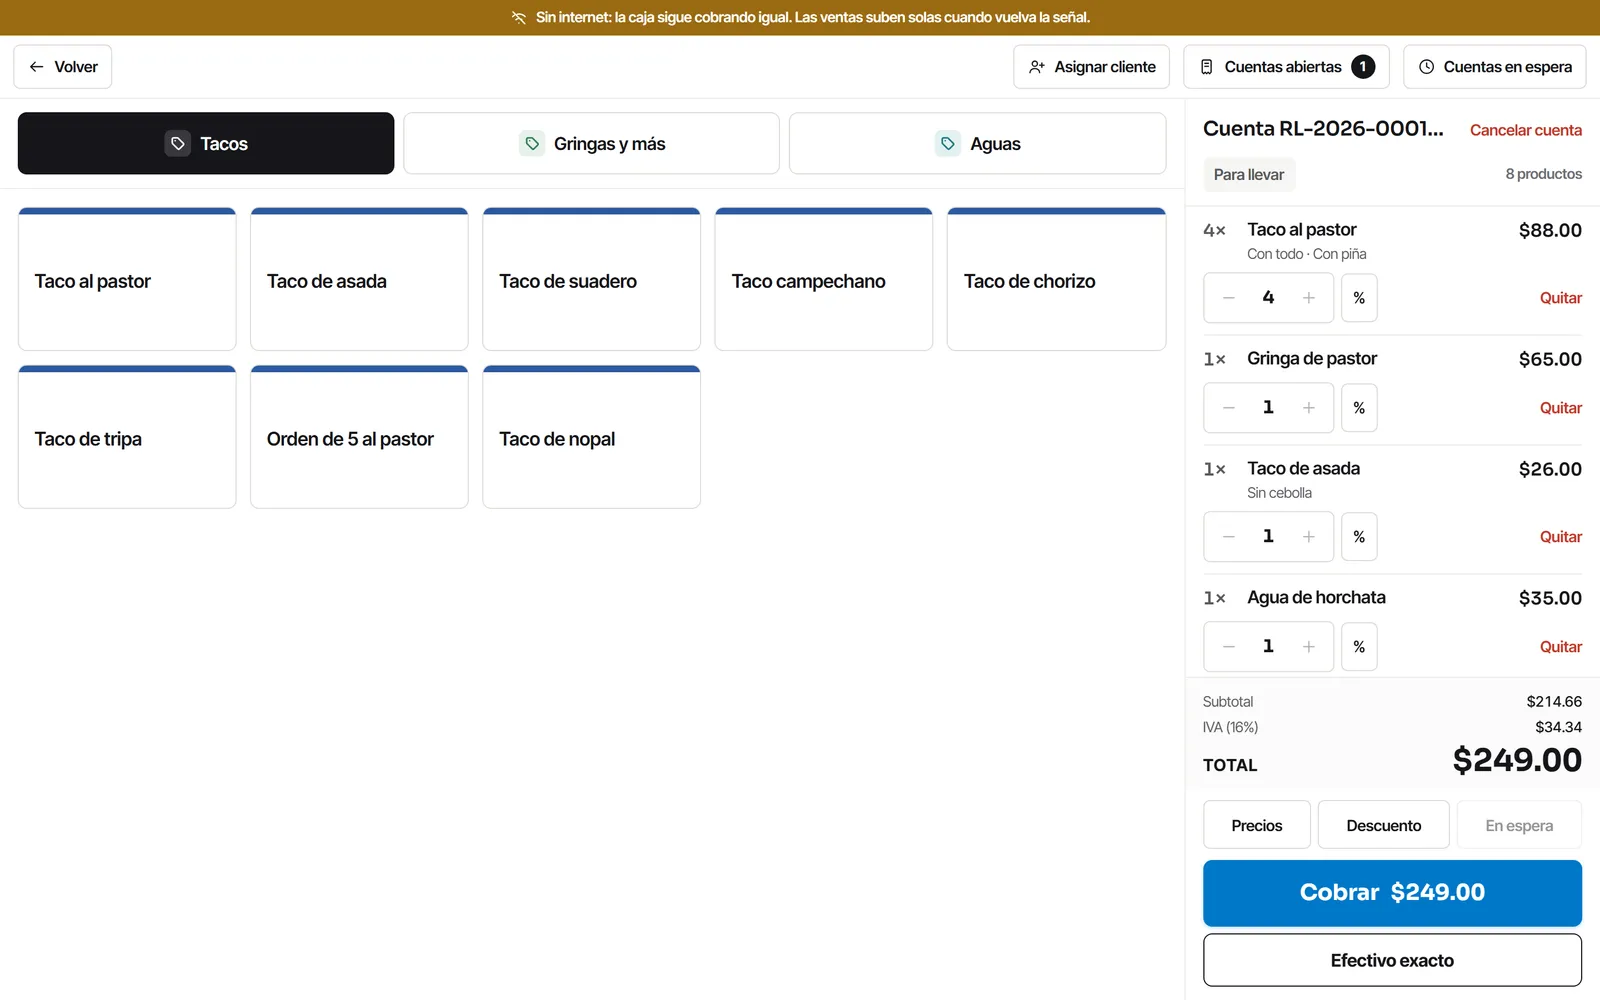Image resolution: width=1600 pixels, height=1000 pixels.
Task: Select the Tacos category tab
Action: pyautogui.click(x=206, y=144)
